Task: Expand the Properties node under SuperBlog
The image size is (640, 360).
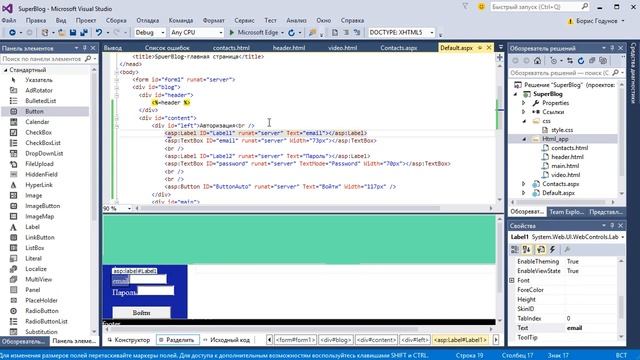Action: (x=524, y=103)
